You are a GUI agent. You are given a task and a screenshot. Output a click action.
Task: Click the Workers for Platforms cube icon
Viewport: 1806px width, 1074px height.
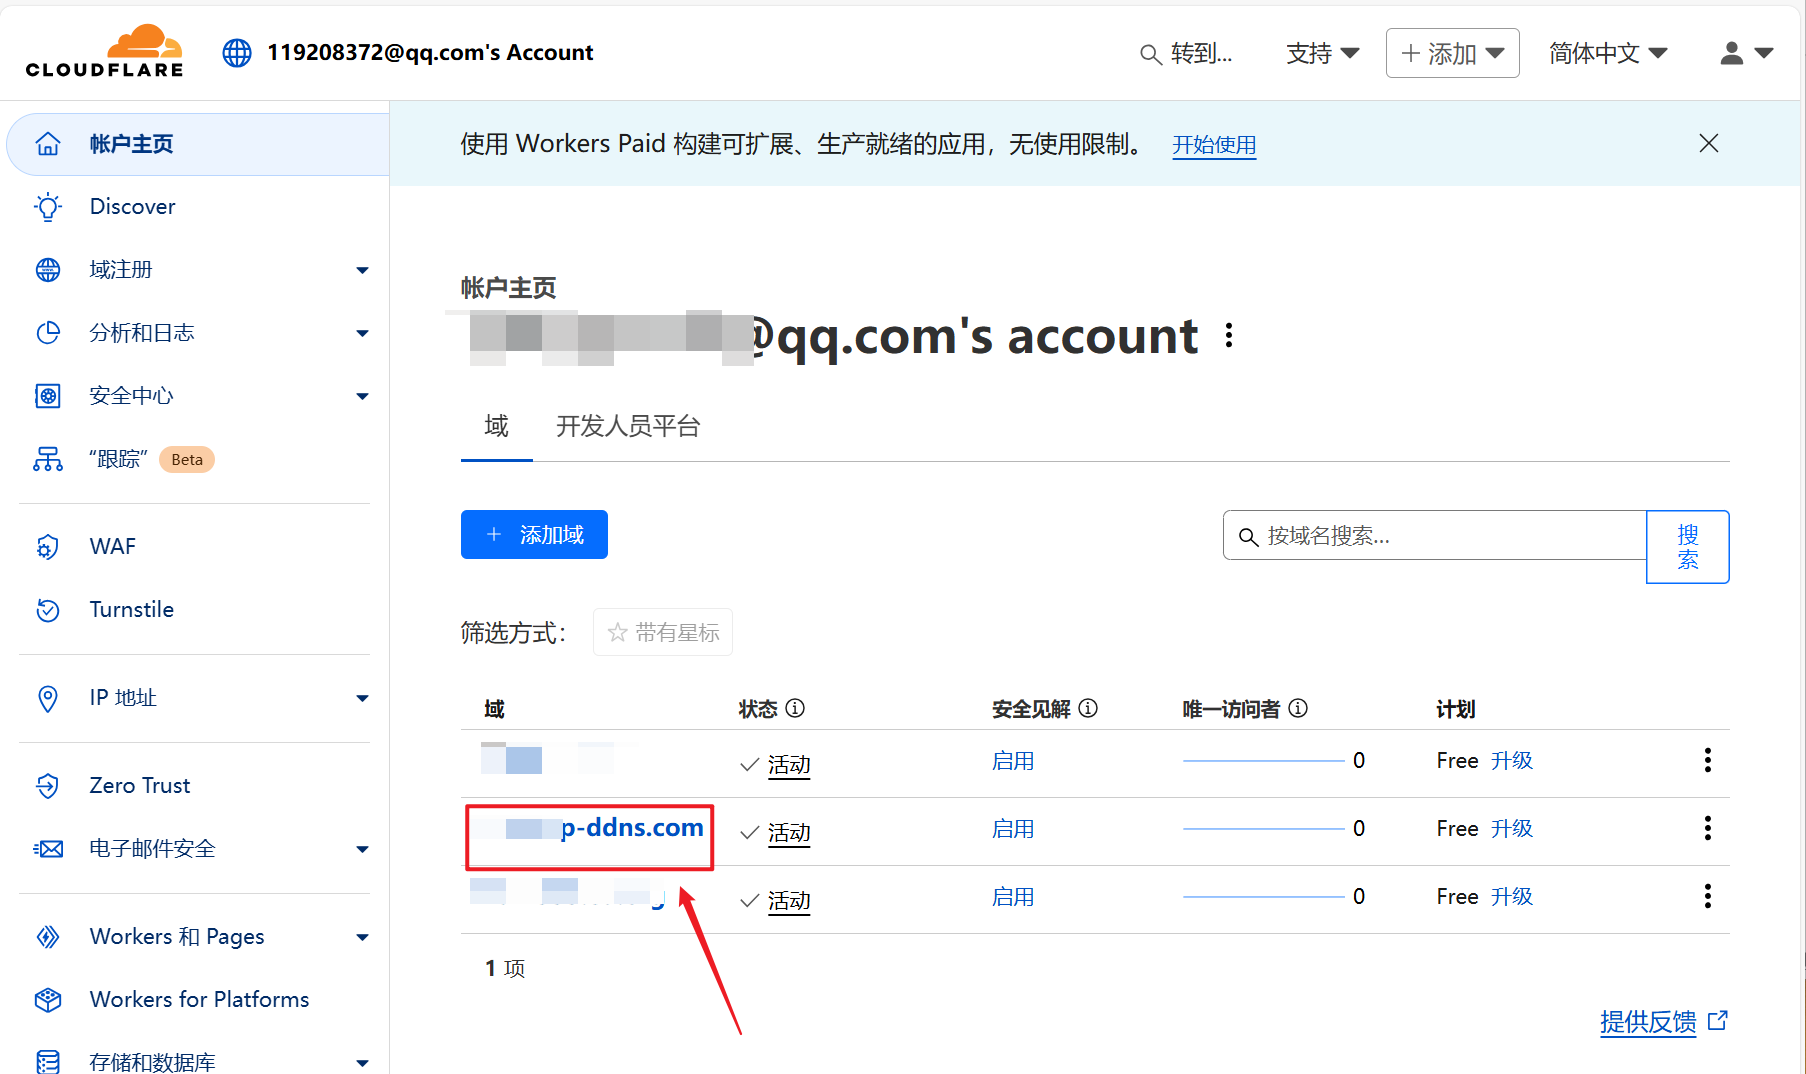click(48, 1000)
